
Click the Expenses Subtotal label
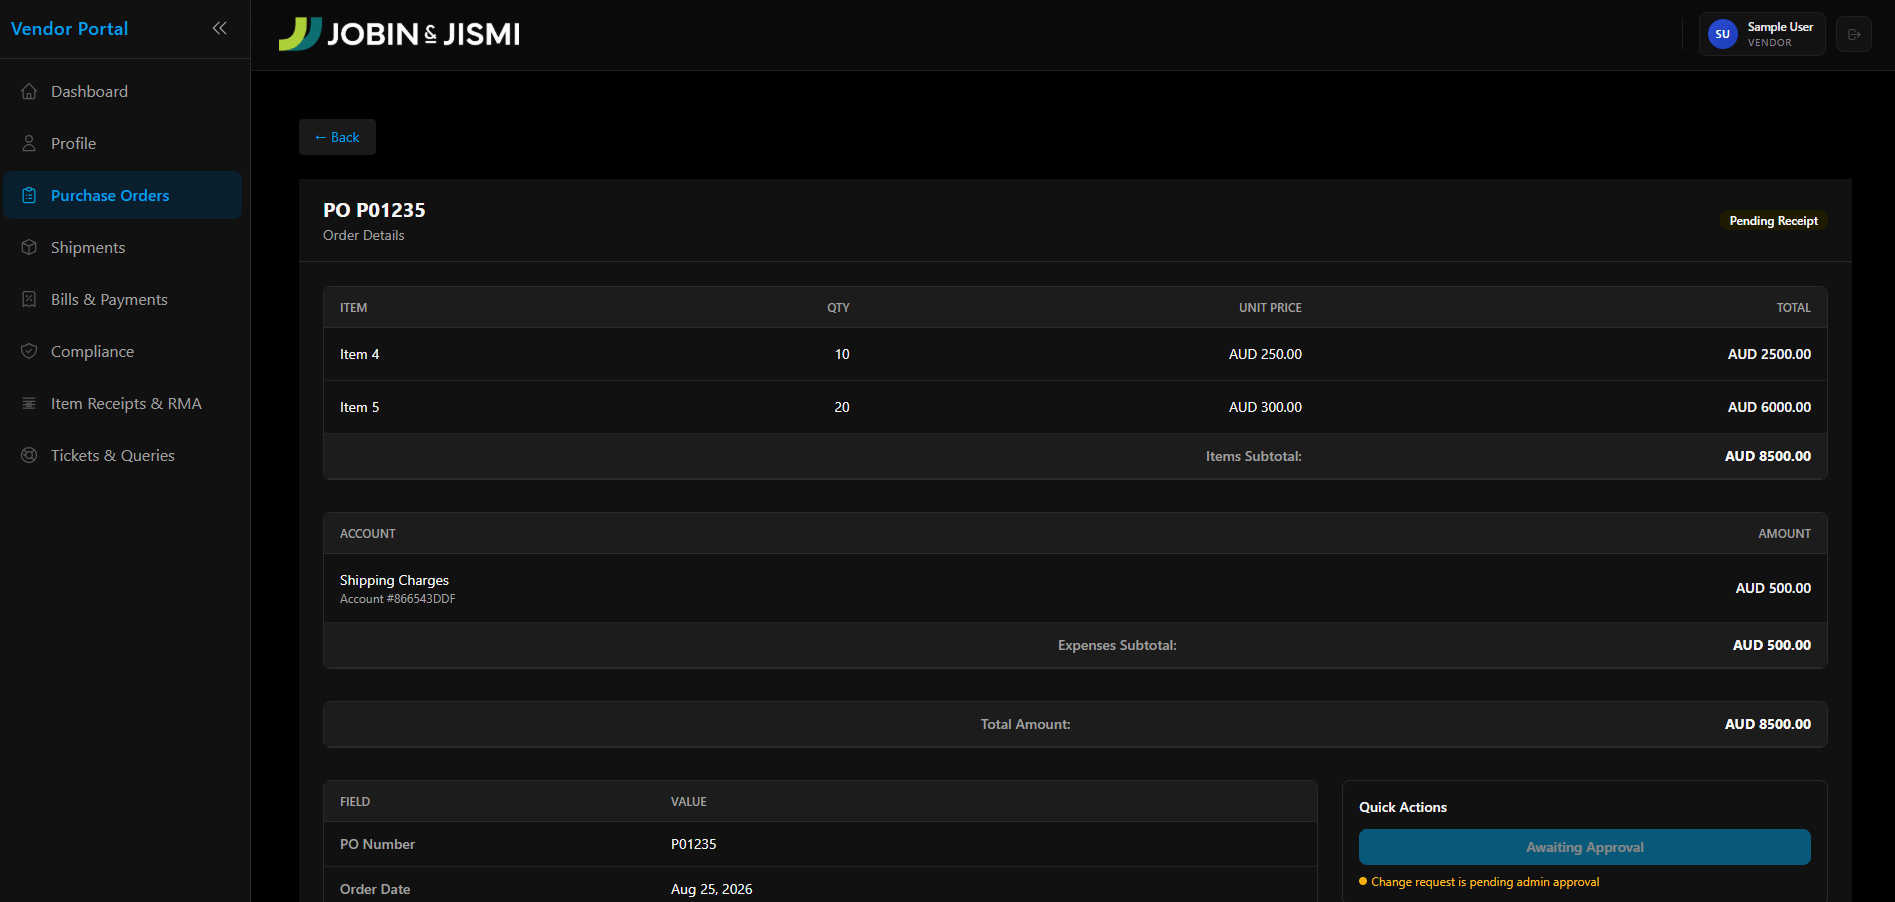click(x=1117, y=645)
